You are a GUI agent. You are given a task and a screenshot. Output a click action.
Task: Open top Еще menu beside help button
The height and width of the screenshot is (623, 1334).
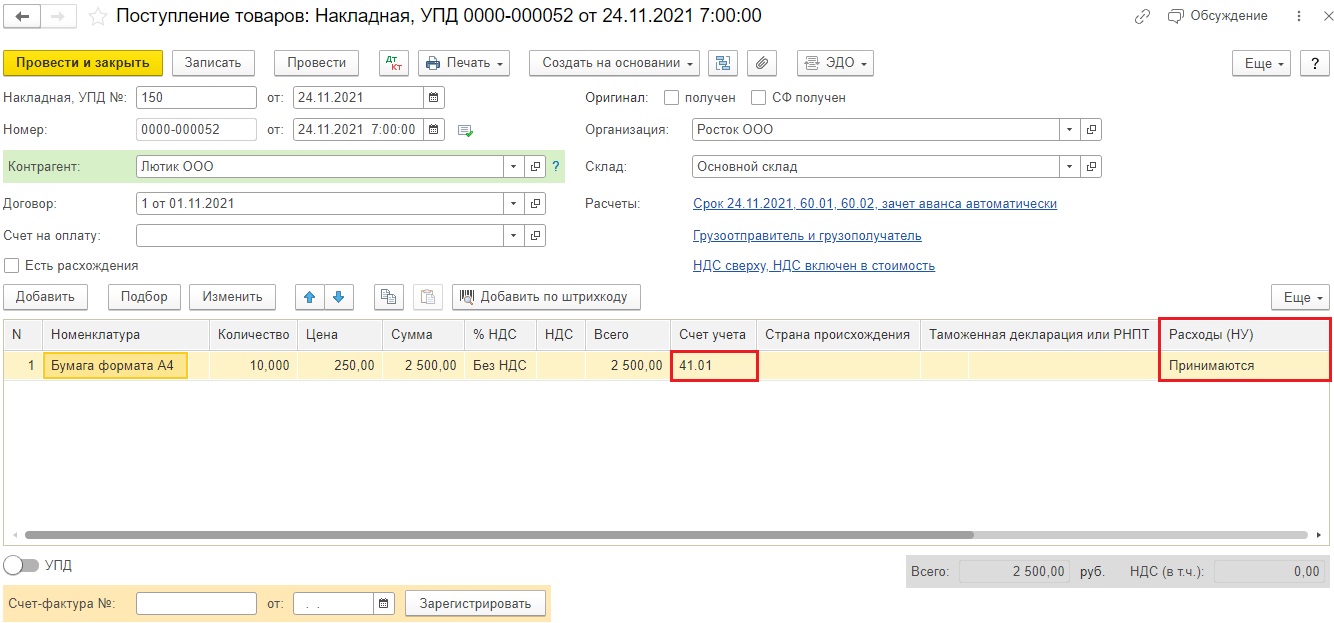click(x=1261, y=63)
